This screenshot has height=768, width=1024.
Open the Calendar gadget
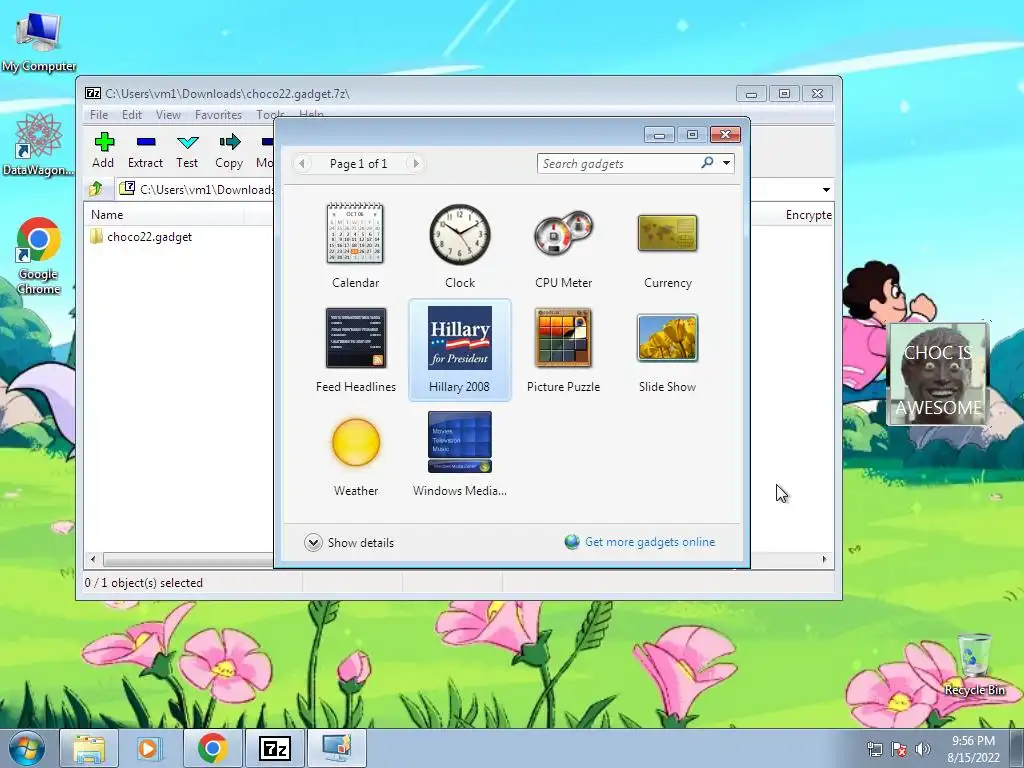pos(355,246)
